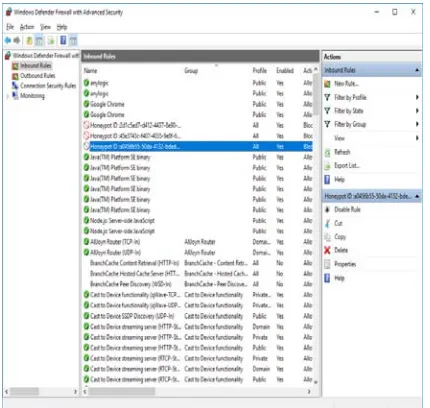Image resolution: width=430 pixels, height=408 pixels.
Task: Click the Help icon under the Honeypot section
Action: pyautogui.click(x=327, y=278)
